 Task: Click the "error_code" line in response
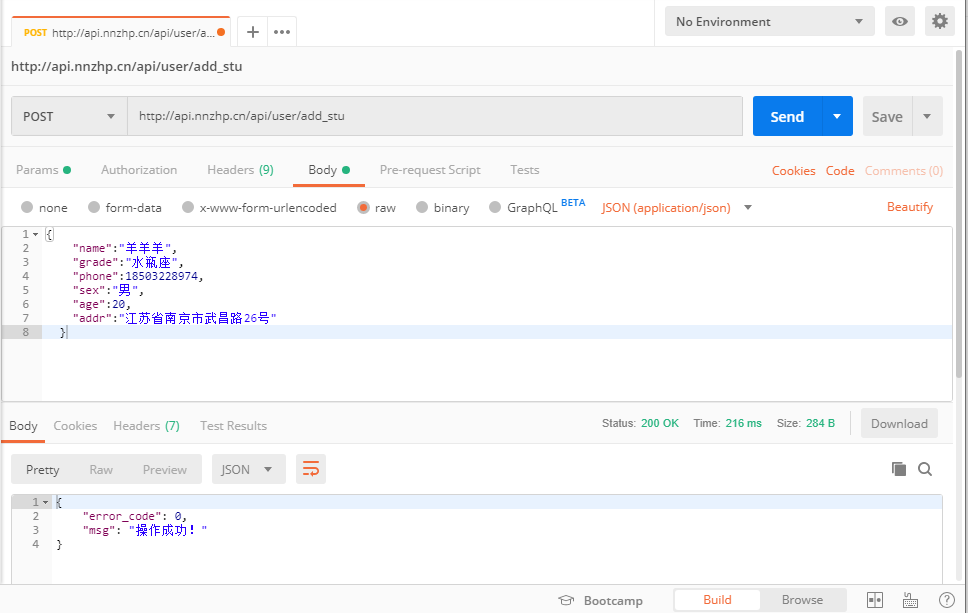coord(134,516)
